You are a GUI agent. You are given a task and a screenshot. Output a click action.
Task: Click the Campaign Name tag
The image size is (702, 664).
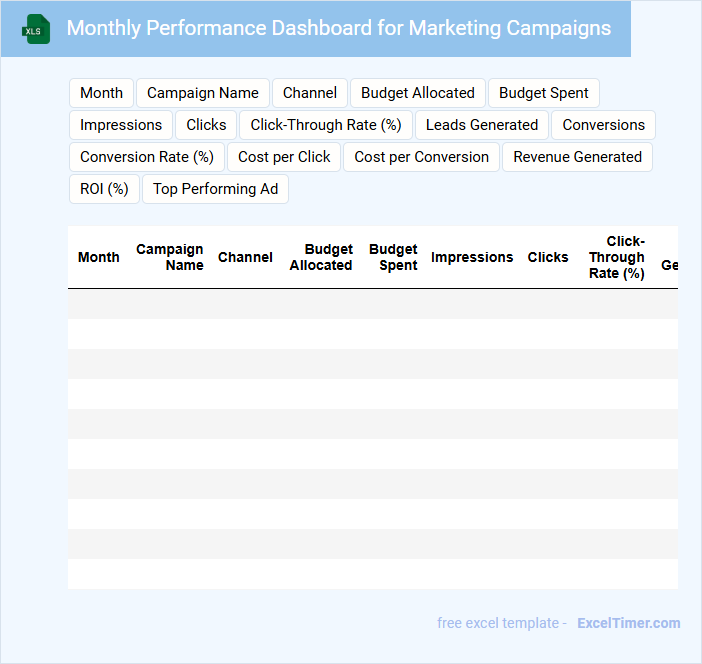(x=203, y=93)
